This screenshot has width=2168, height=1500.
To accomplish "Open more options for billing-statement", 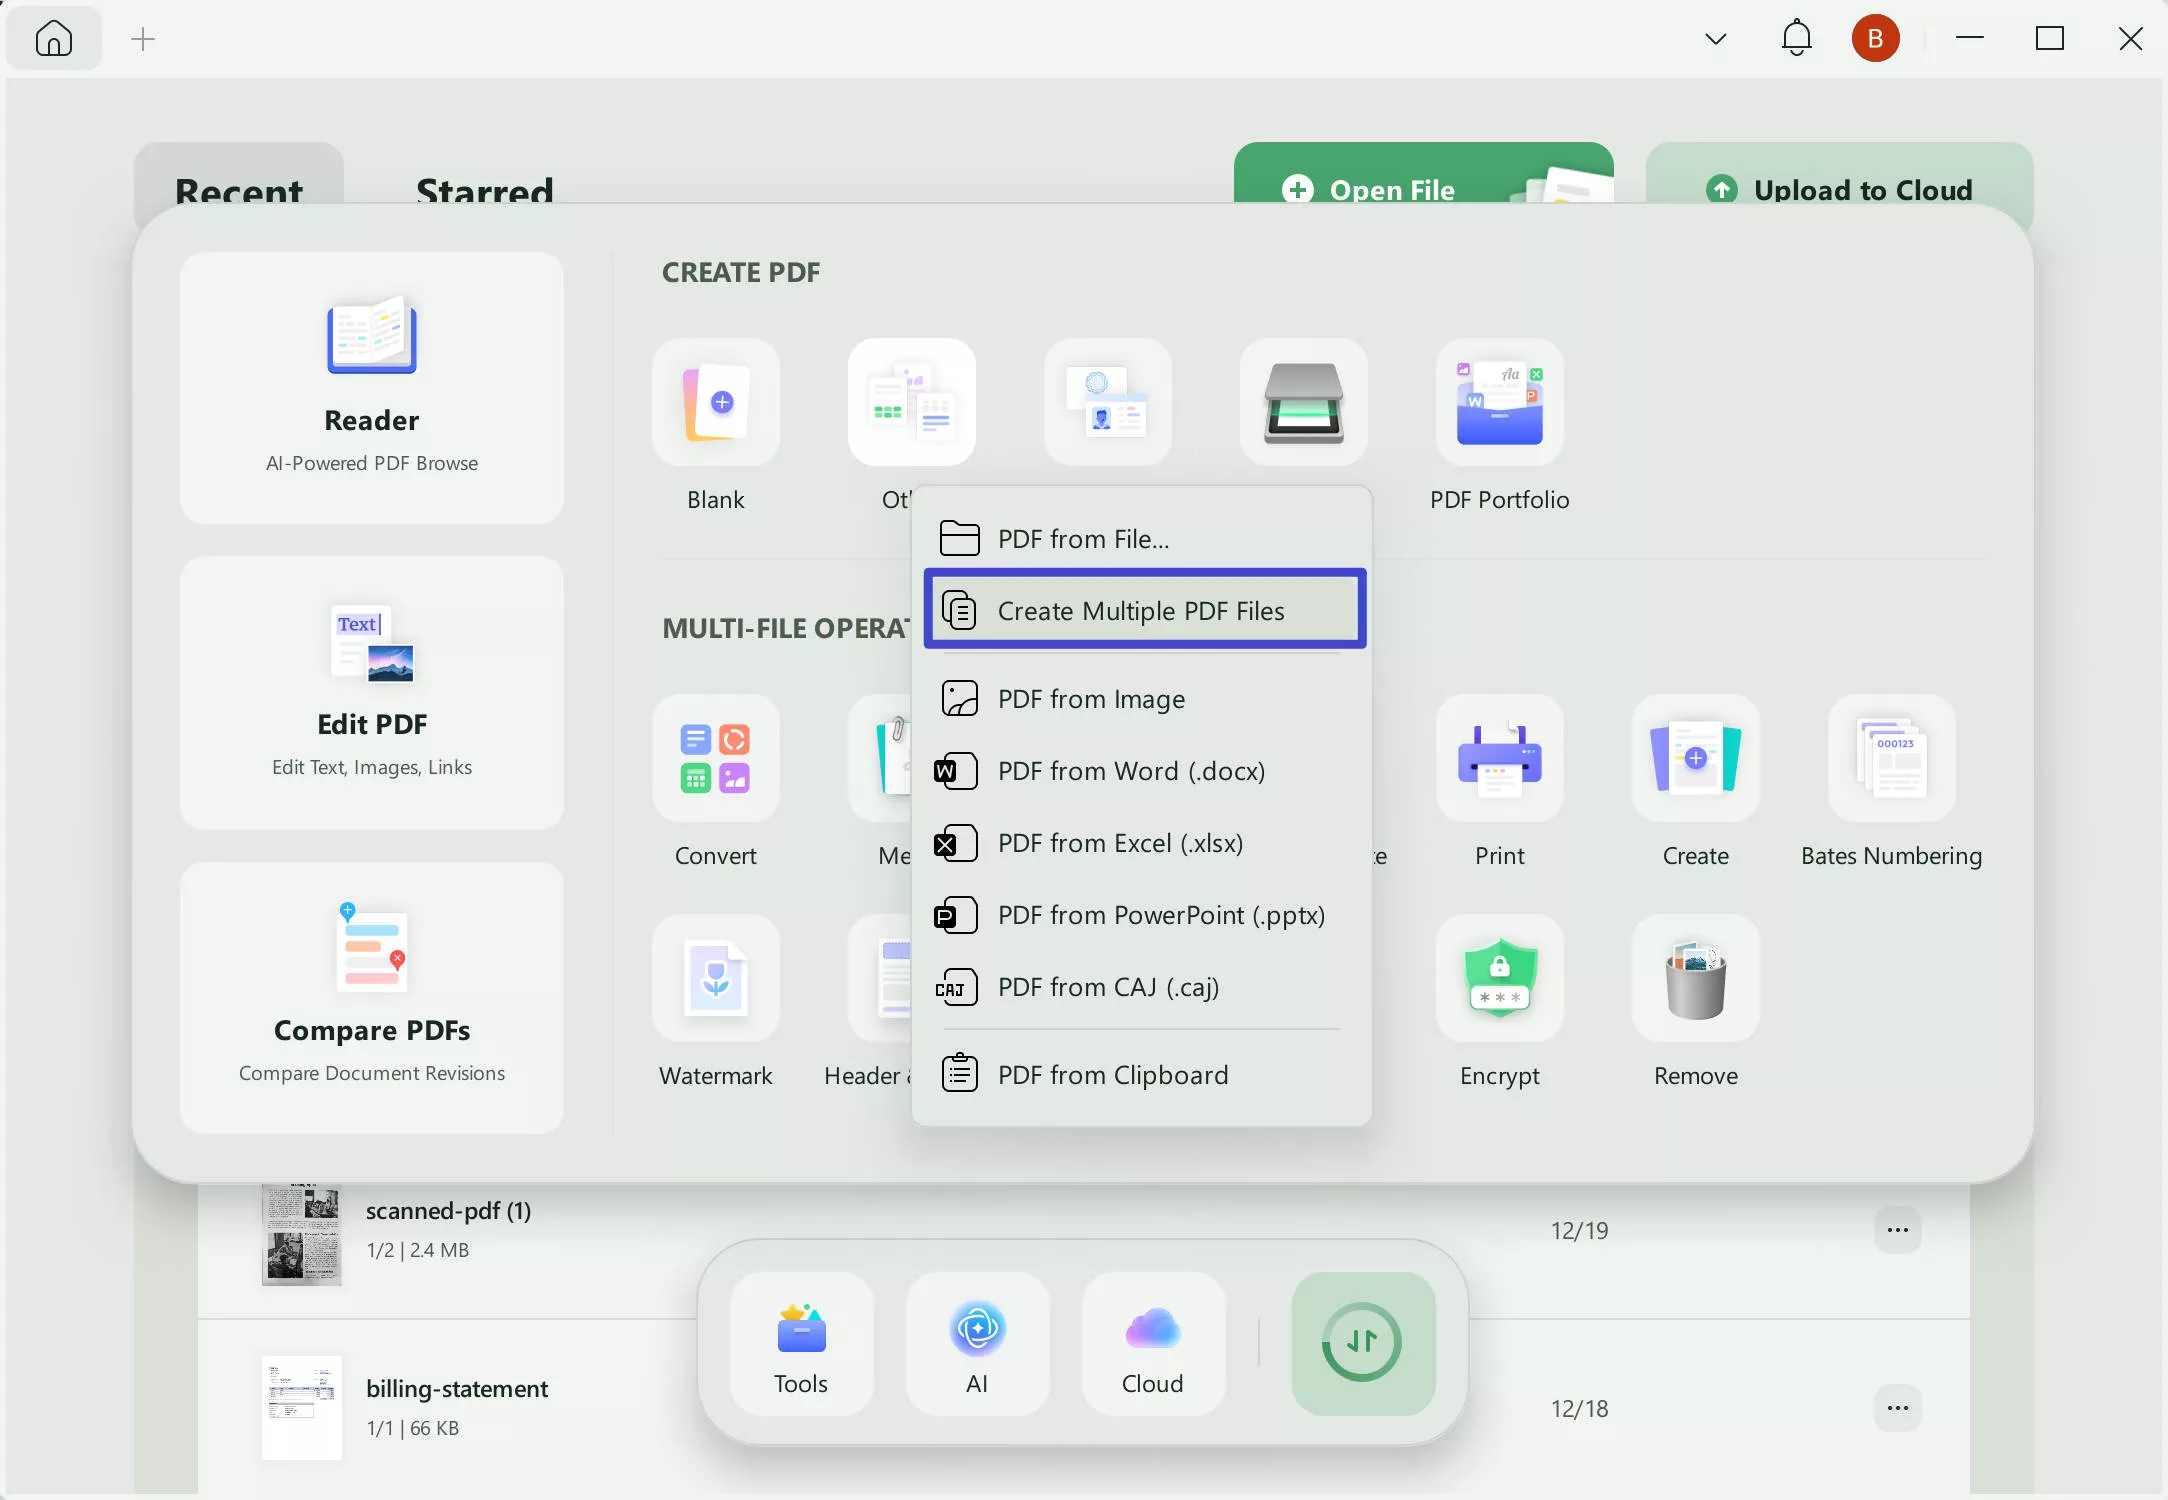I will pos(1897,1408).
